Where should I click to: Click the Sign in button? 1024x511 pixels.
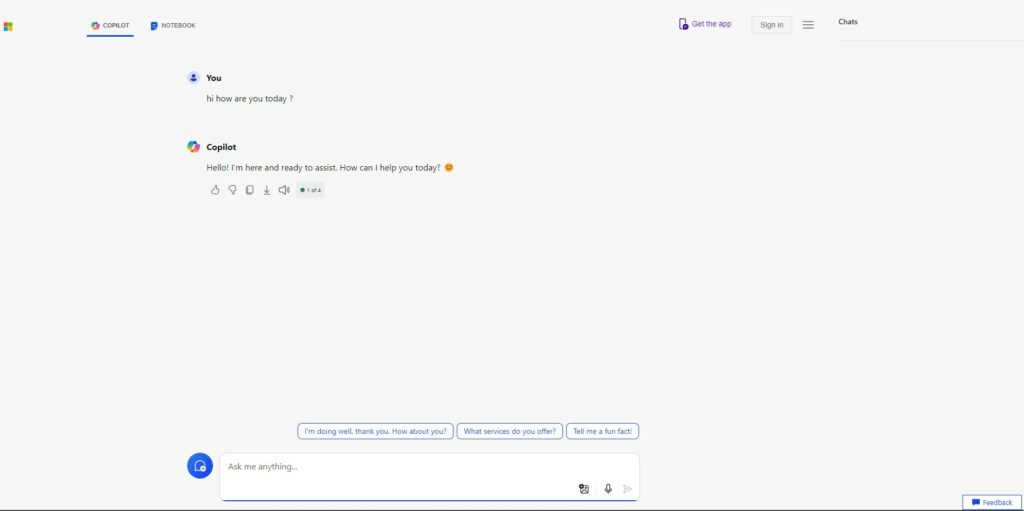(772, 25)
